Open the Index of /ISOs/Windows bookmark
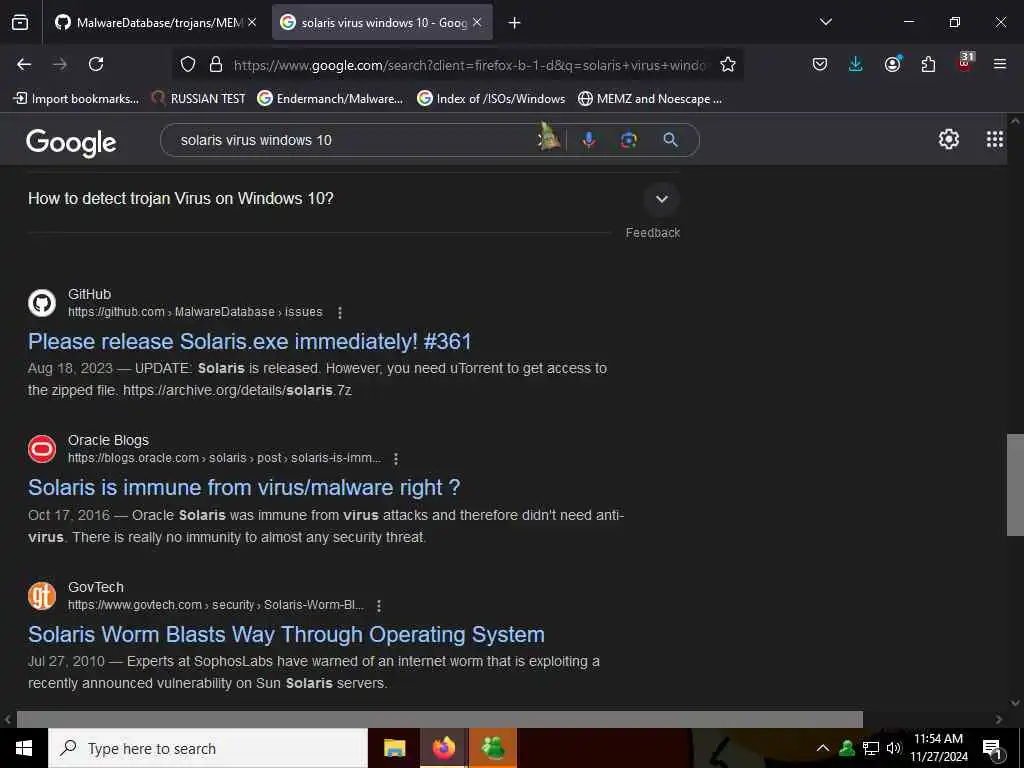Image resolution: width=1024 pixels, height=768 pixels. pos(491,99)
